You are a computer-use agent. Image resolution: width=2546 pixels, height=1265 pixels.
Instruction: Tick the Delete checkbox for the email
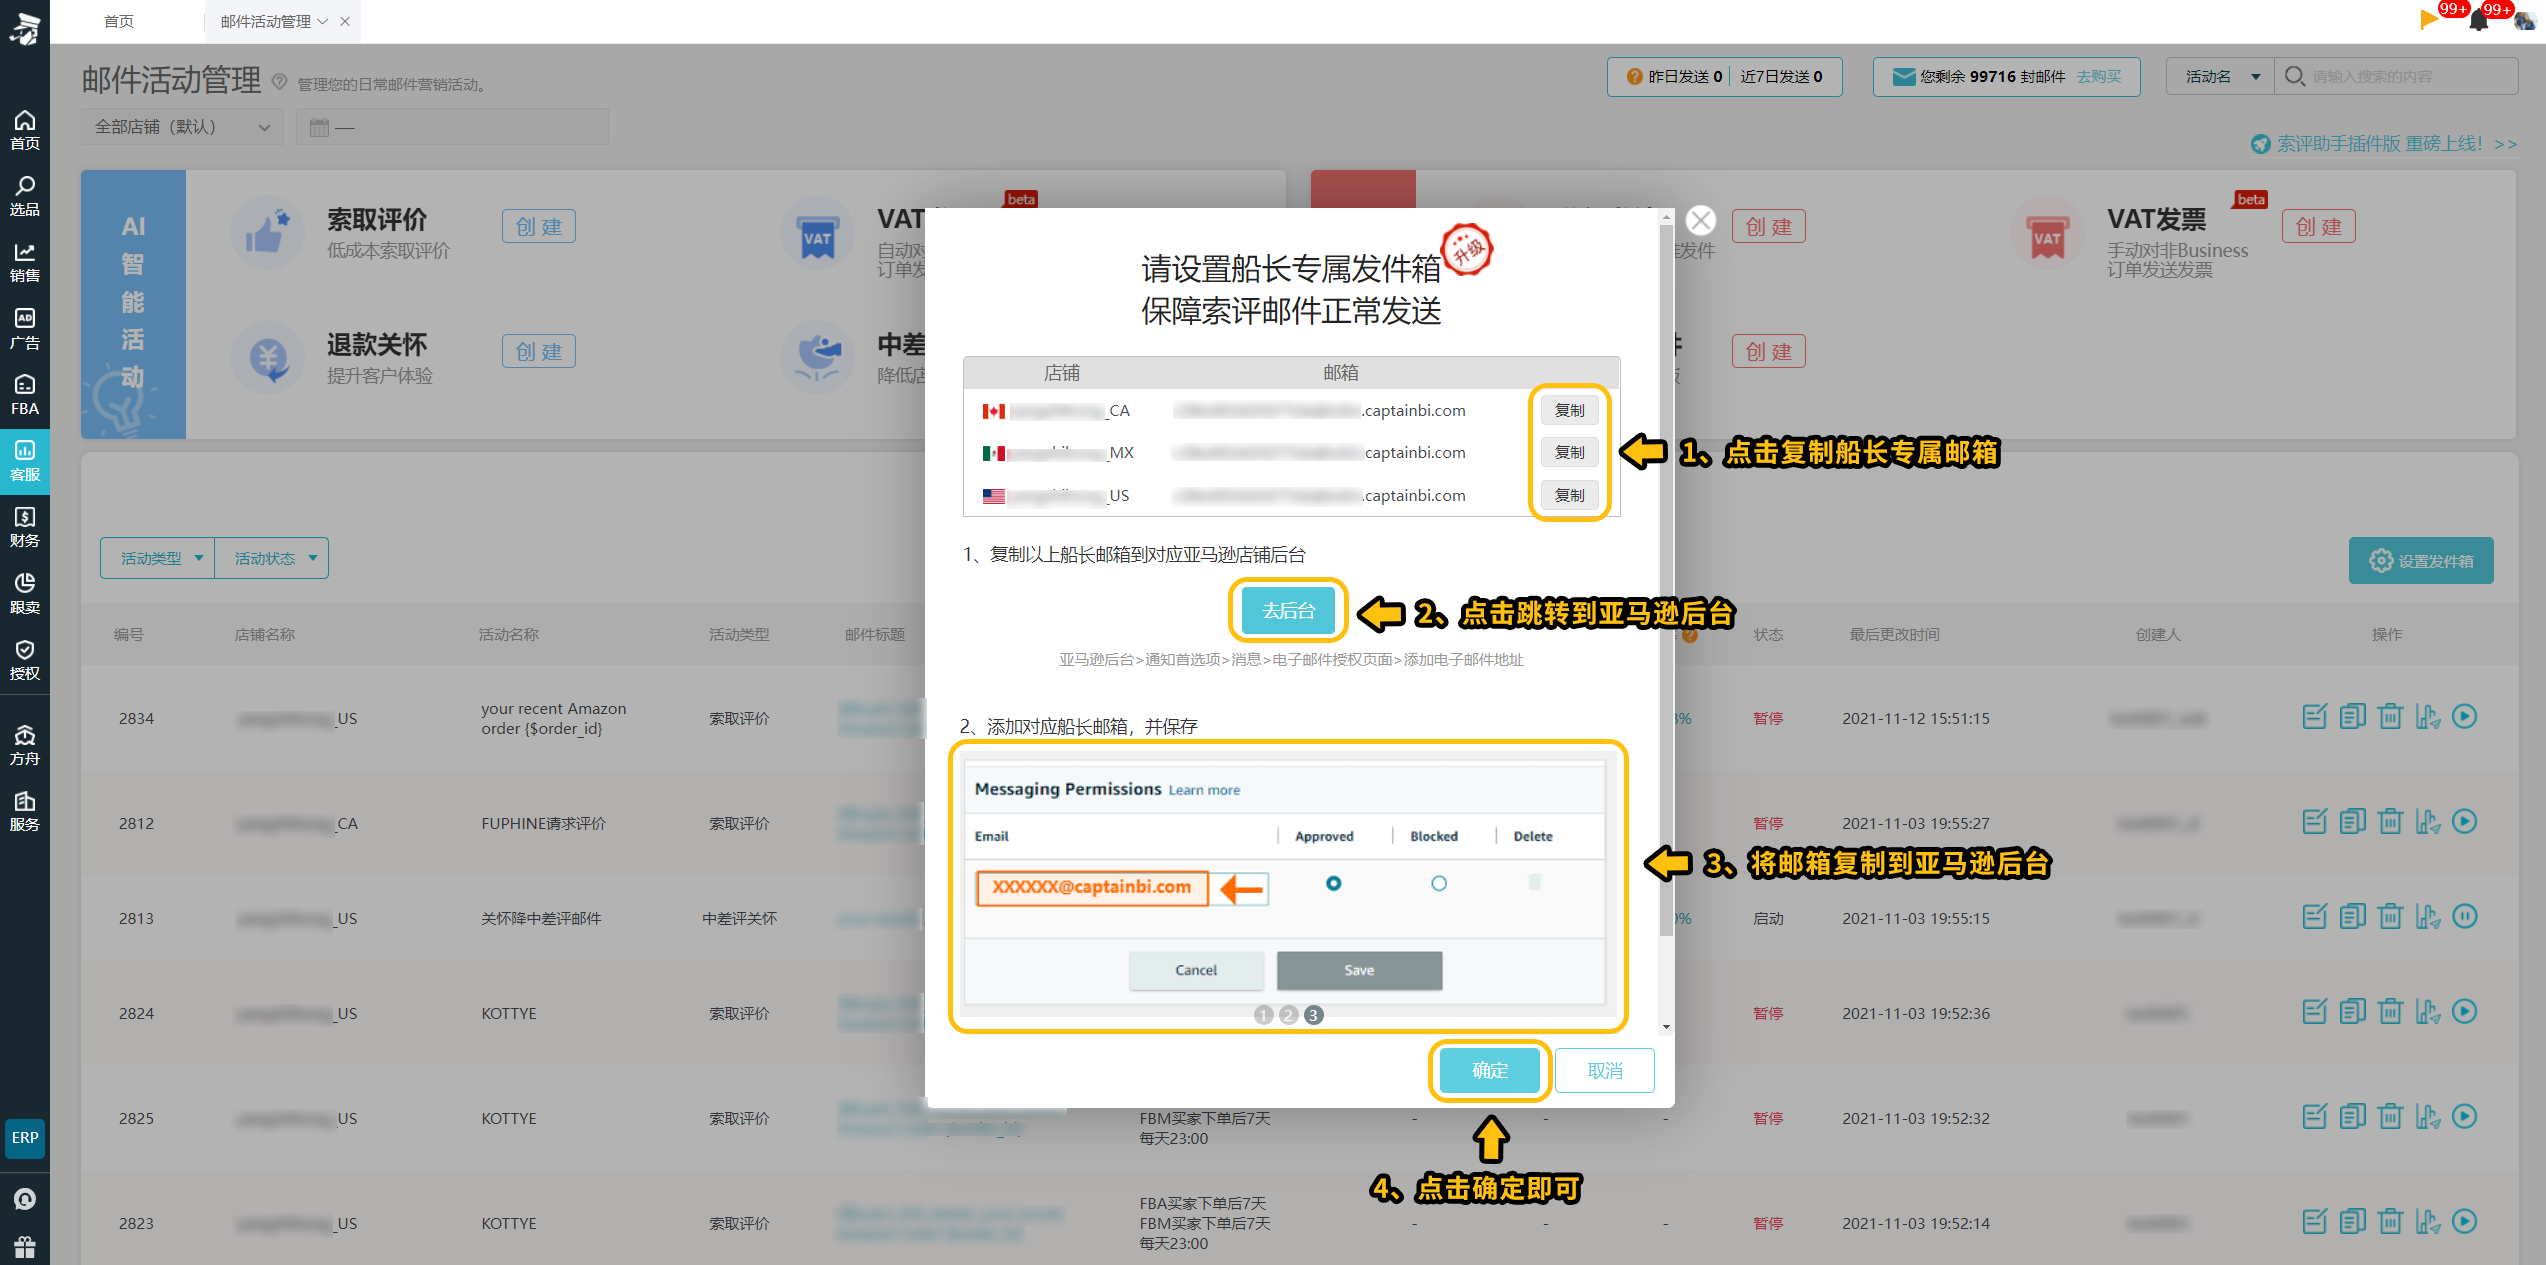(1534, 882)
